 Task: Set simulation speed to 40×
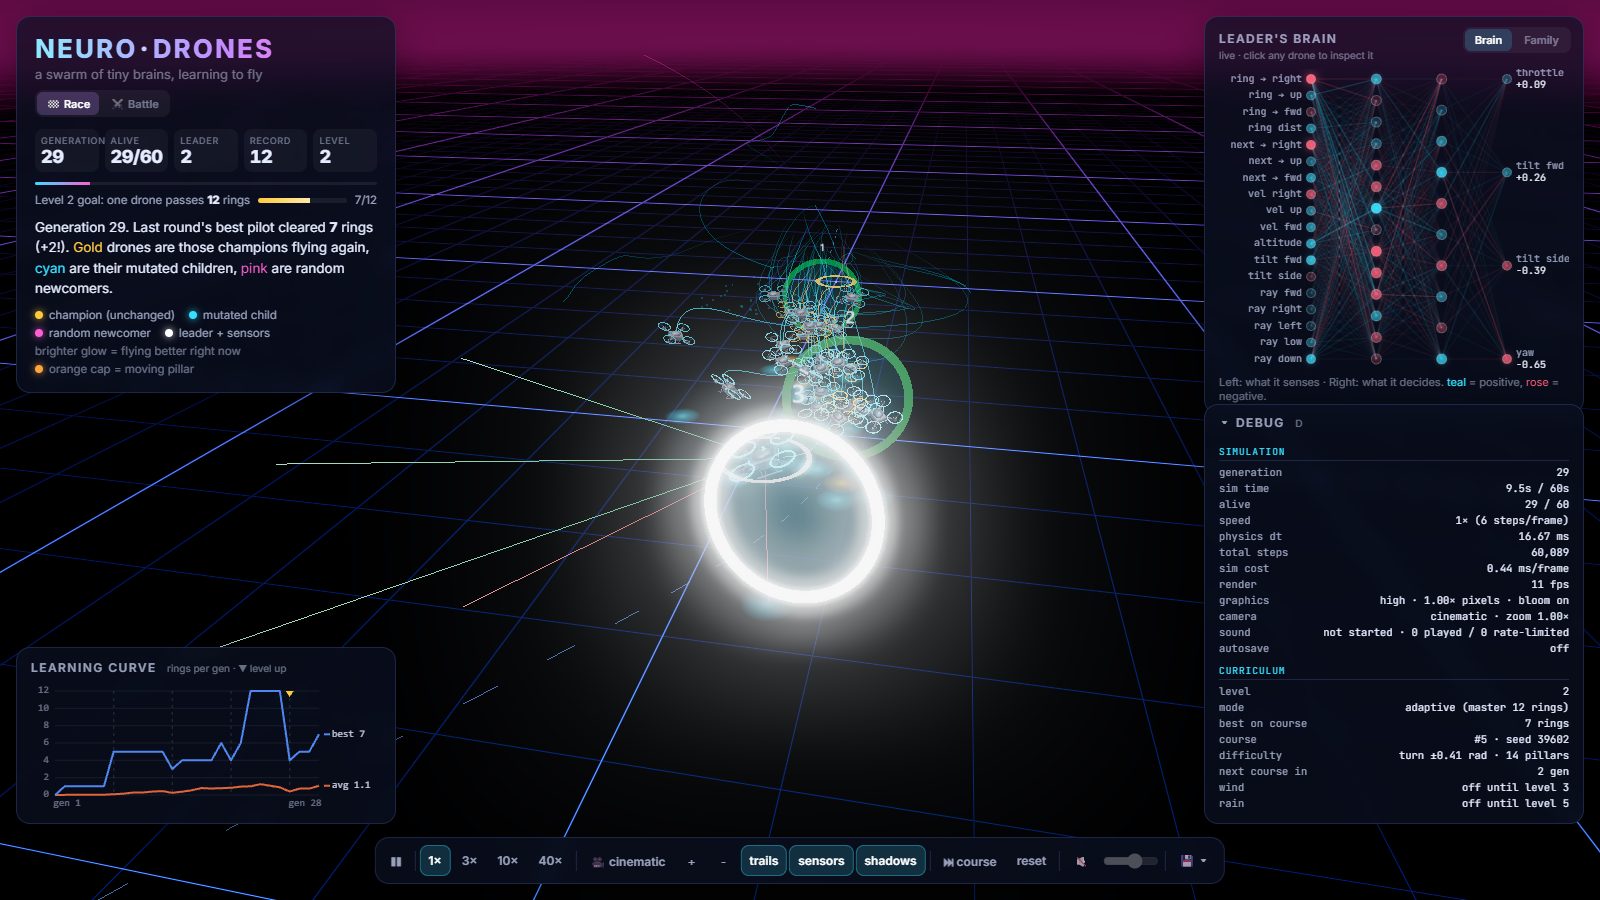[x=550, y=861]
